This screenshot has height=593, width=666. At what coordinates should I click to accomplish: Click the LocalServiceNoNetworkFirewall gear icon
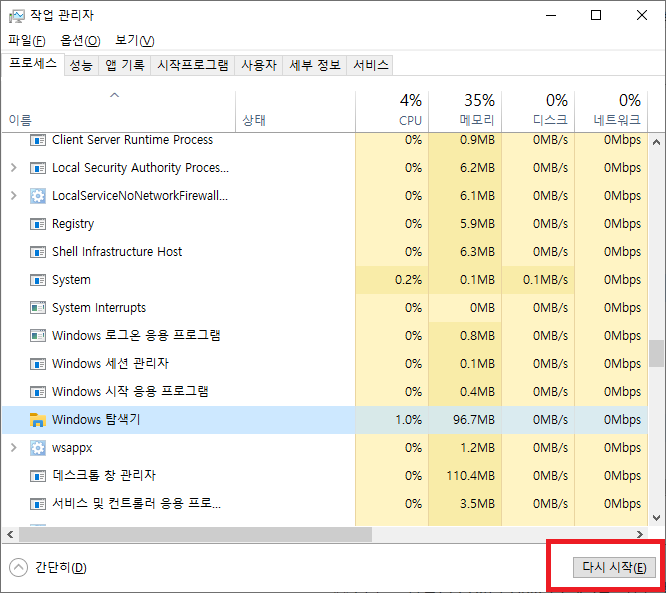coord(38,196)
